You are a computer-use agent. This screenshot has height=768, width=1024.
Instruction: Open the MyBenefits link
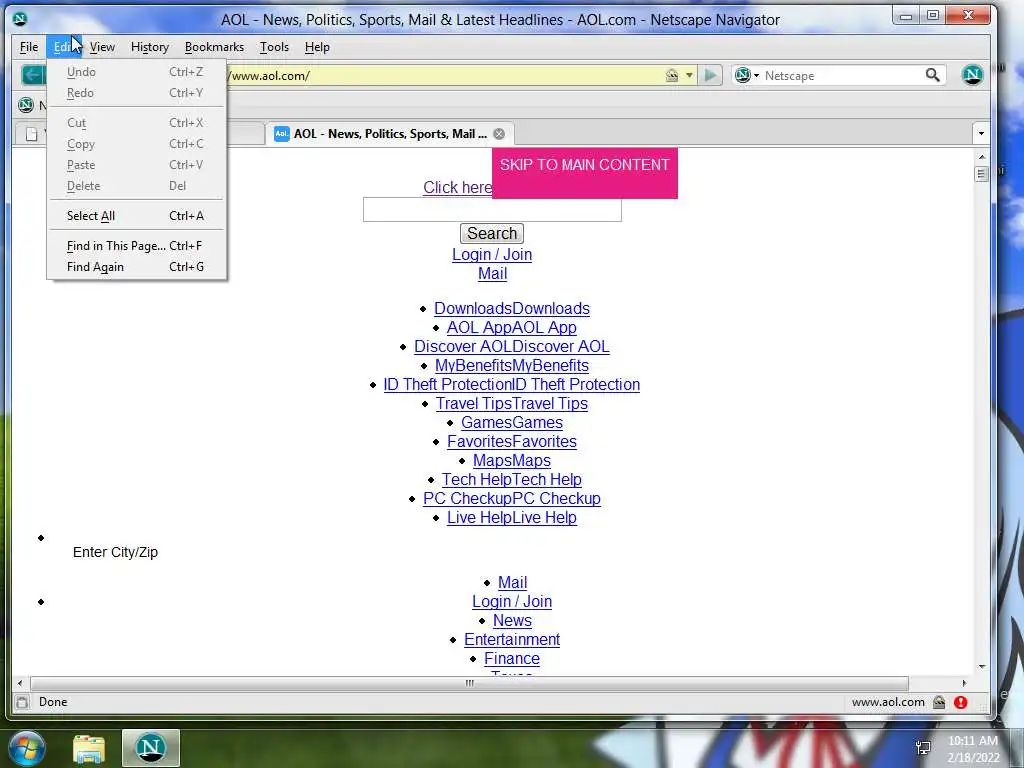pos(512,365)
